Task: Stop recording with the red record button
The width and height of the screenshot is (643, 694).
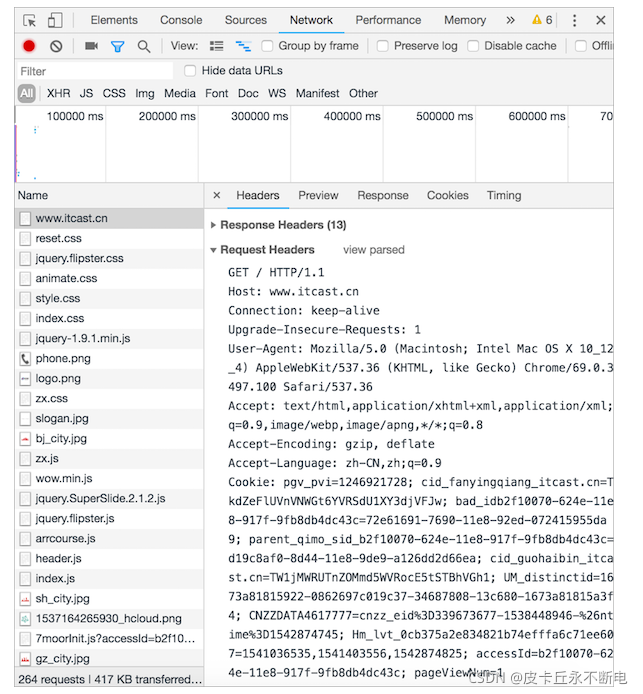Action: point(29,46)
